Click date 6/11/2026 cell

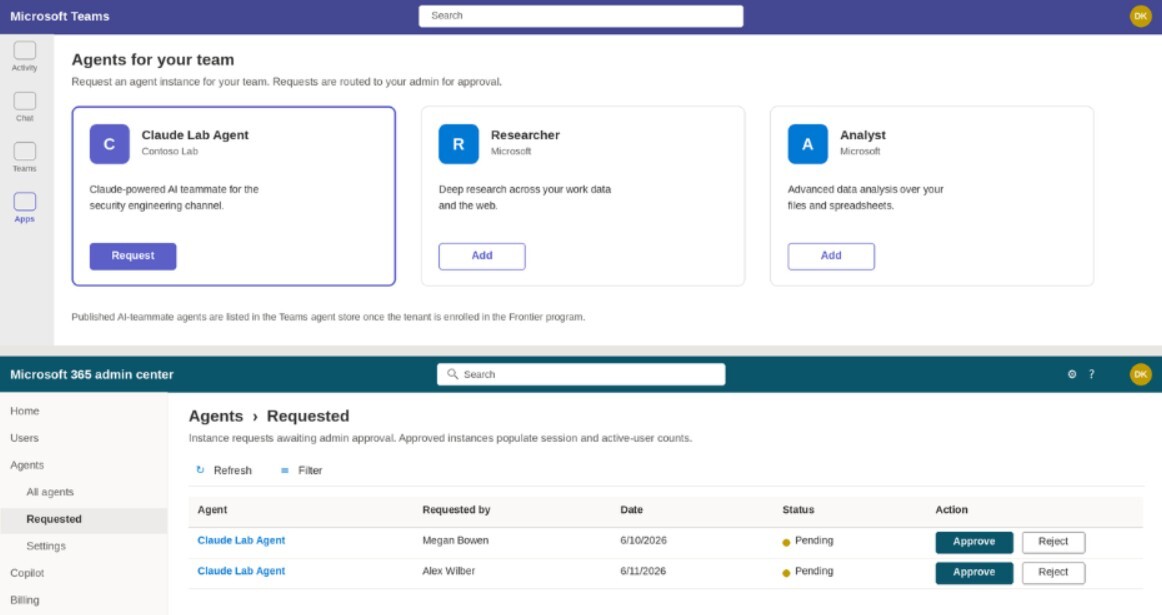pyautogui.click(x=643, y=571)
